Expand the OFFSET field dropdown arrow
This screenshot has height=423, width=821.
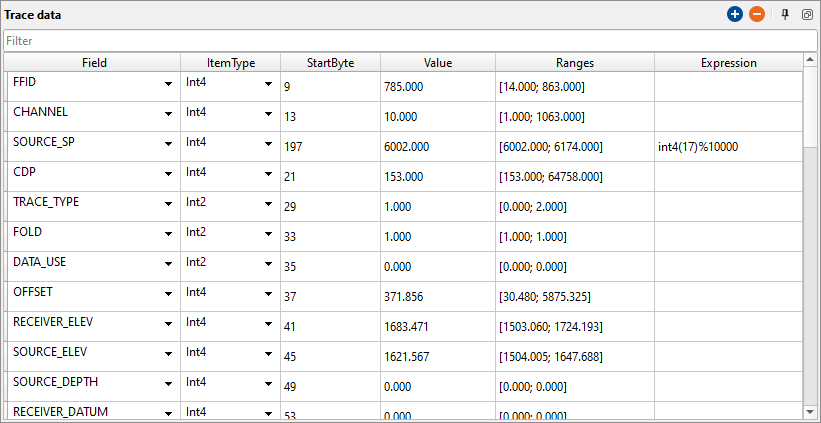(x=168, y=295)
